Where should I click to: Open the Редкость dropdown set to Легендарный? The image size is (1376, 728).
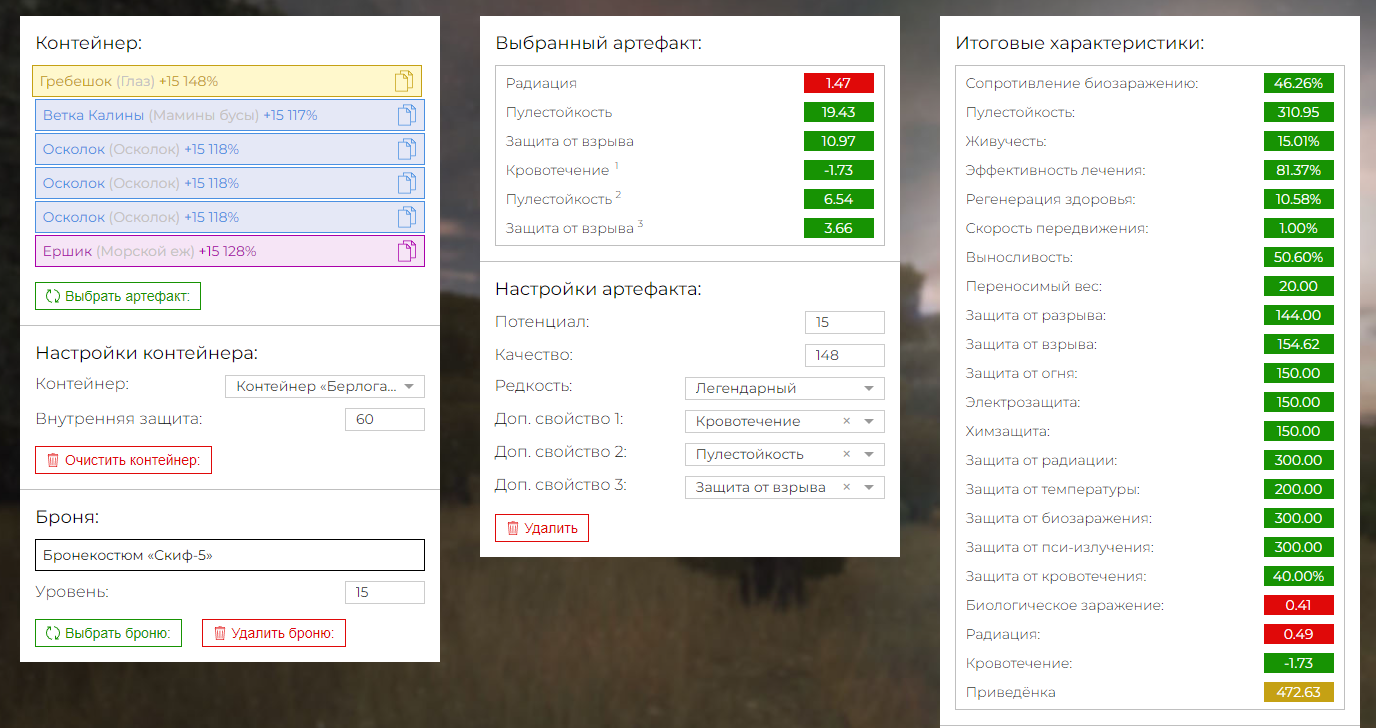[785, 388]
